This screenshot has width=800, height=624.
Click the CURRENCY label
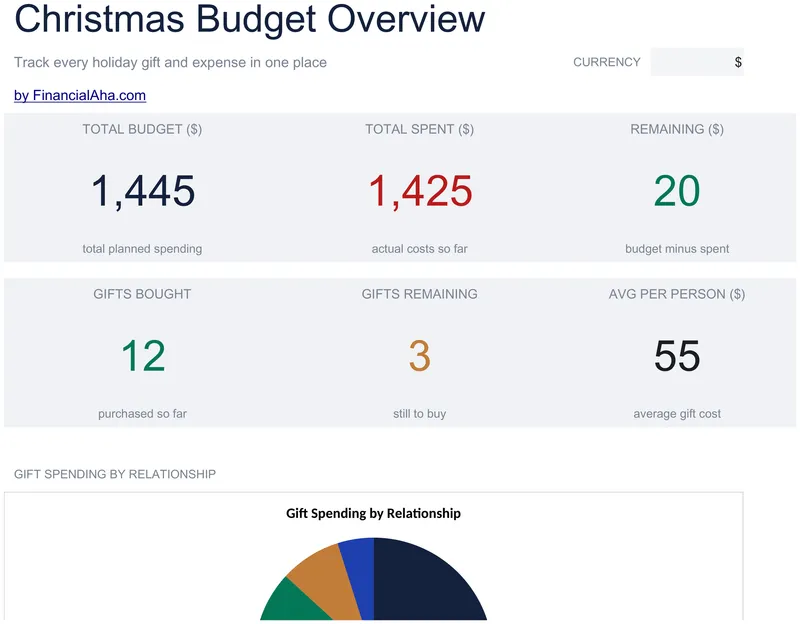[x=607, y=62]
